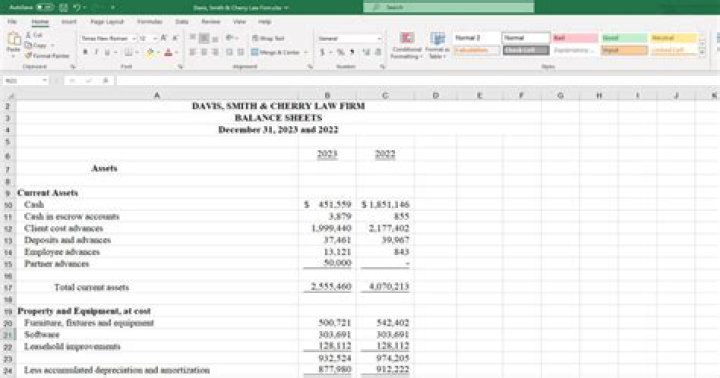This screenshot has height=378, width=720.
Task: Open the File tab
Action: [x=12, y=22]
